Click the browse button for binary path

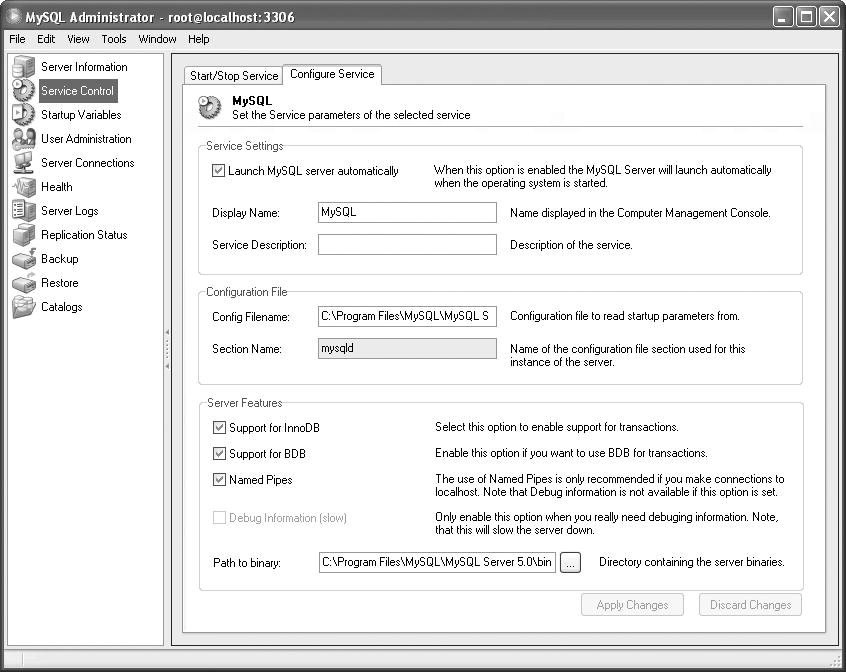[570, 563]
